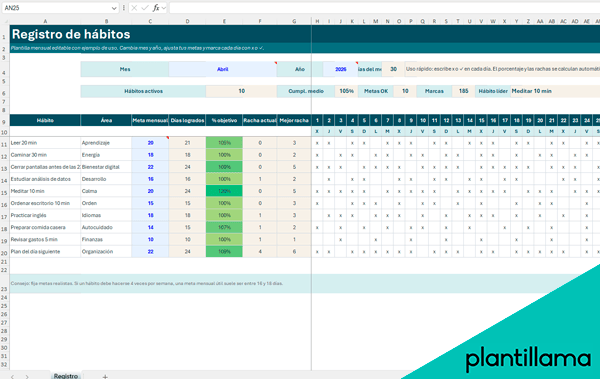Click the Preparar comida casera cell
The height and width of the screenshot is (379, 600).
[45, 227]
